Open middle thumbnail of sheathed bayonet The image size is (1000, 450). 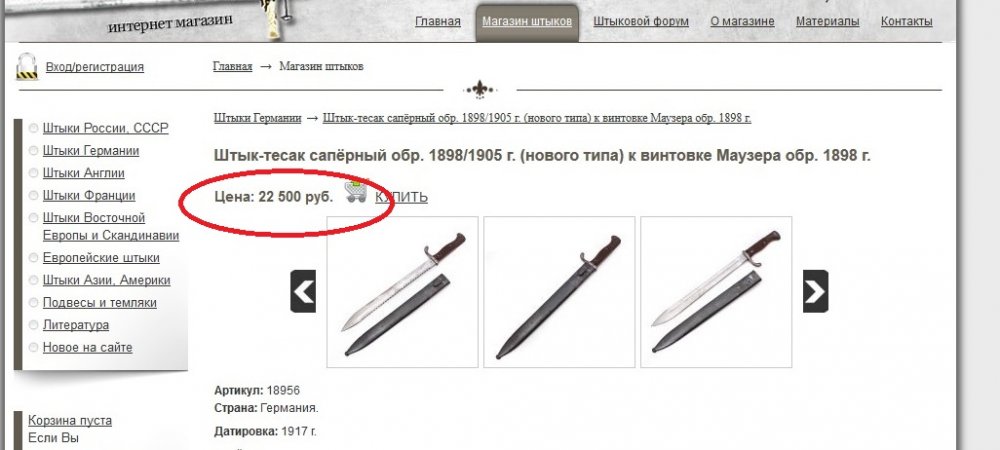[x=559, y=292]
